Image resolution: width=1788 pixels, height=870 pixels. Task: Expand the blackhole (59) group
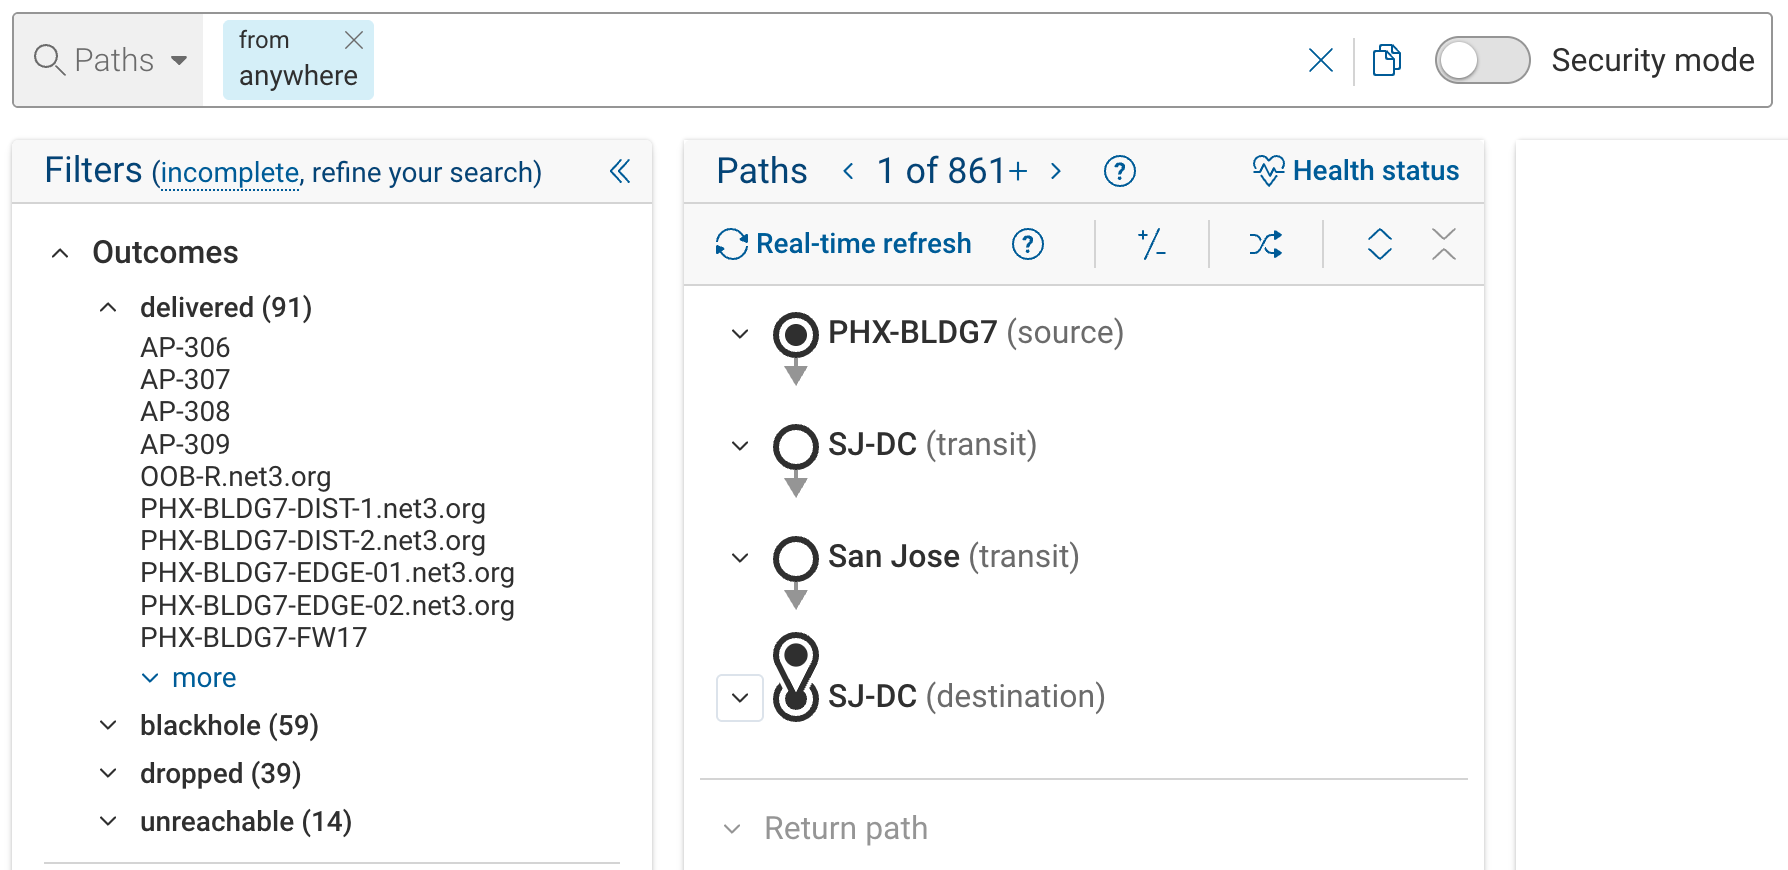click(108, 725)
